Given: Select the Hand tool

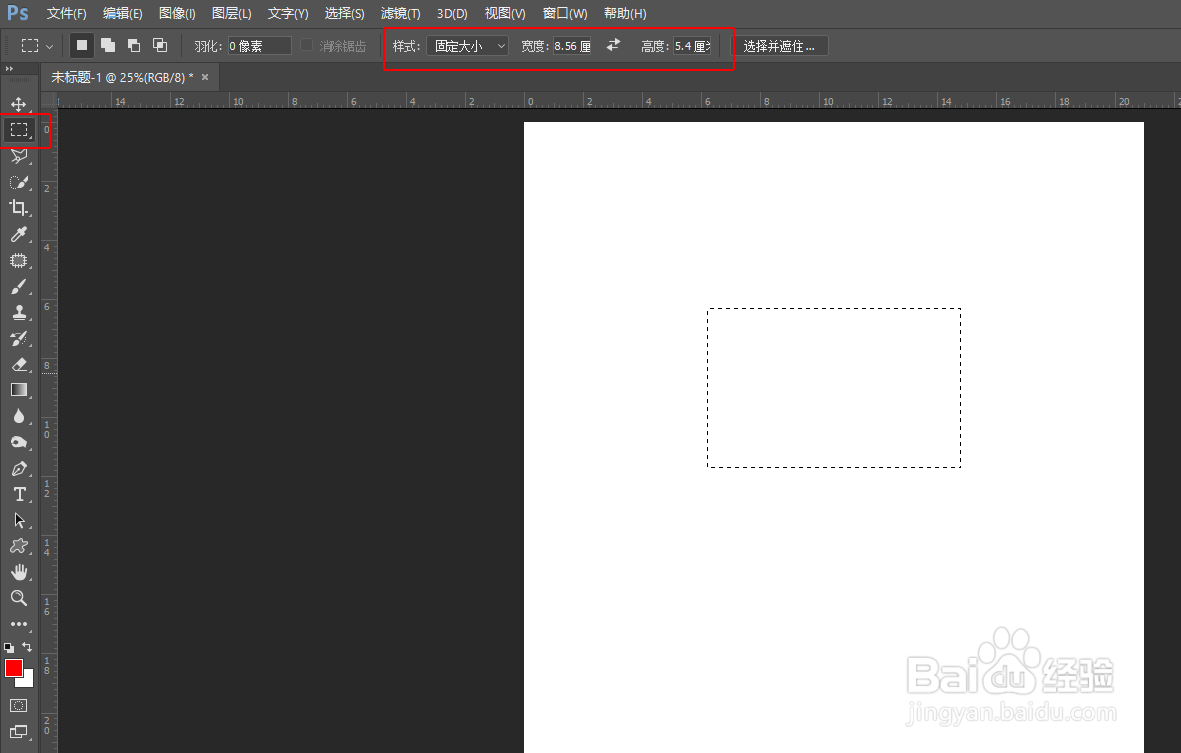Looking at the screenshot, I should 19,572.
